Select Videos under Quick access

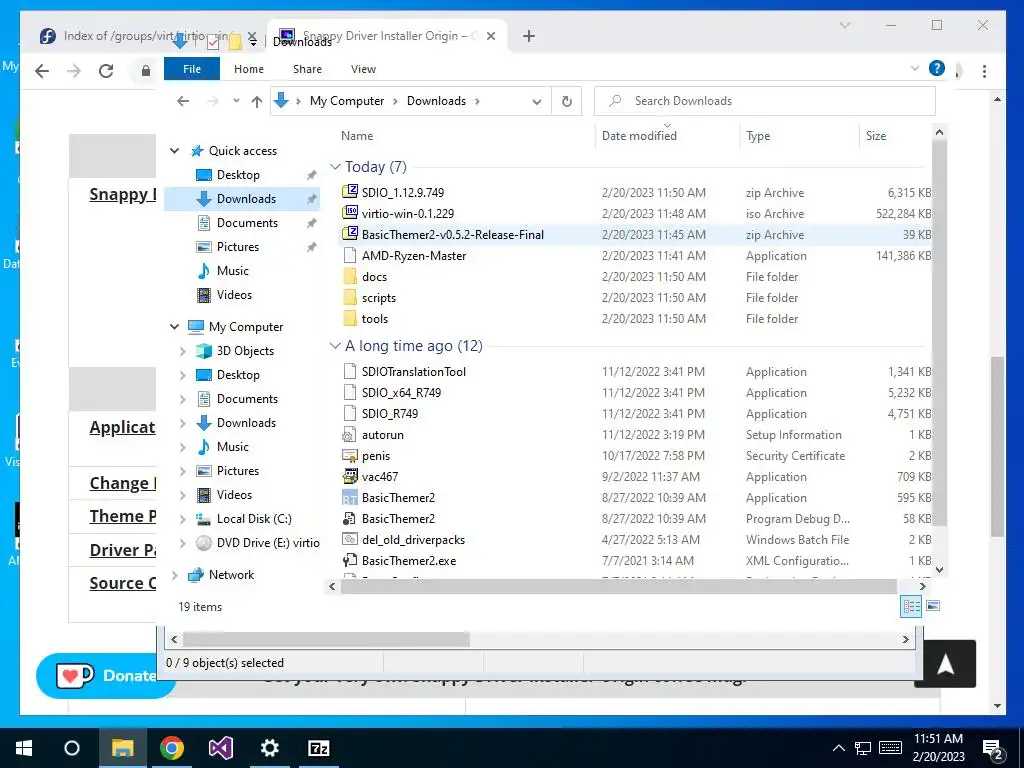[234, 295]
